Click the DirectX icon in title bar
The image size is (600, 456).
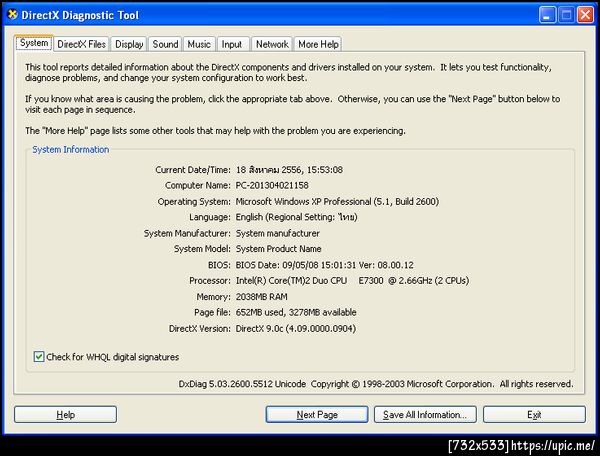pyautogui.click(x=13, y=15)
